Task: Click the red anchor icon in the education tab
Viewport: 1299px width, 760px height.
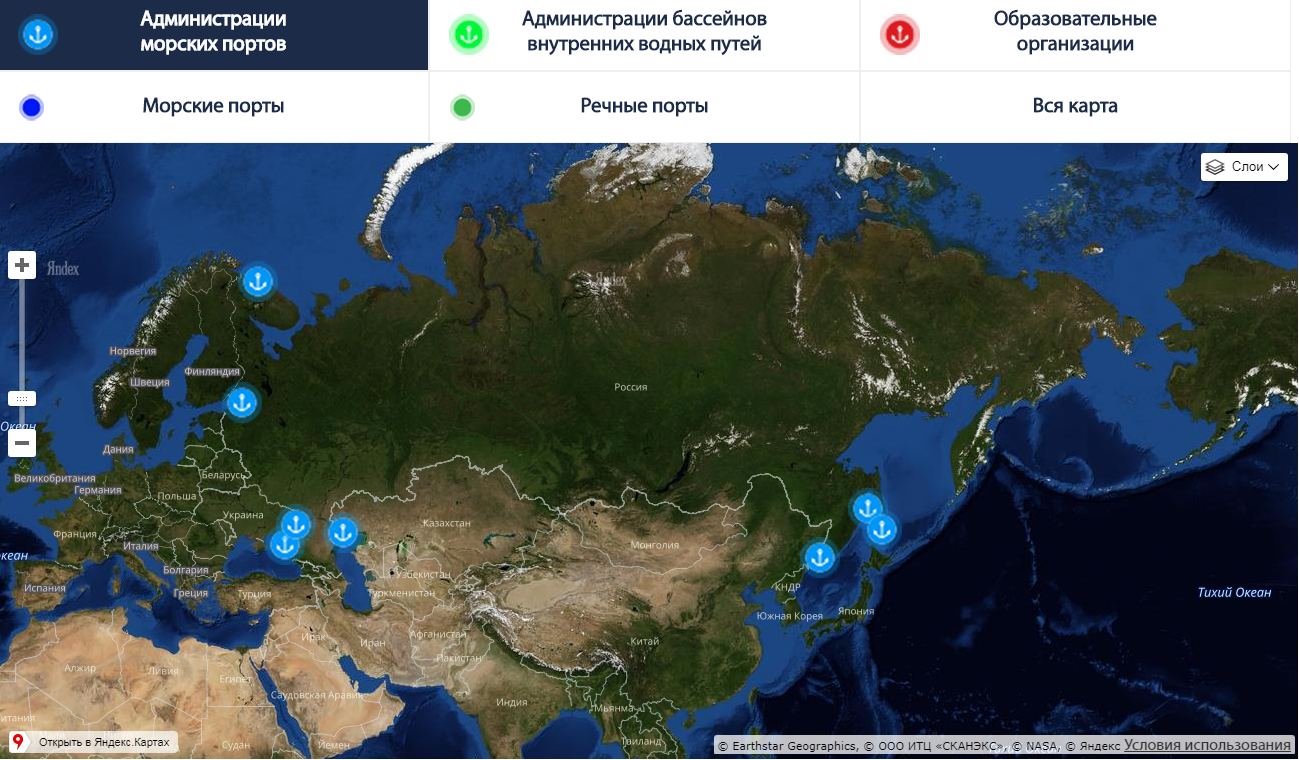Action: tap(899, 35)
